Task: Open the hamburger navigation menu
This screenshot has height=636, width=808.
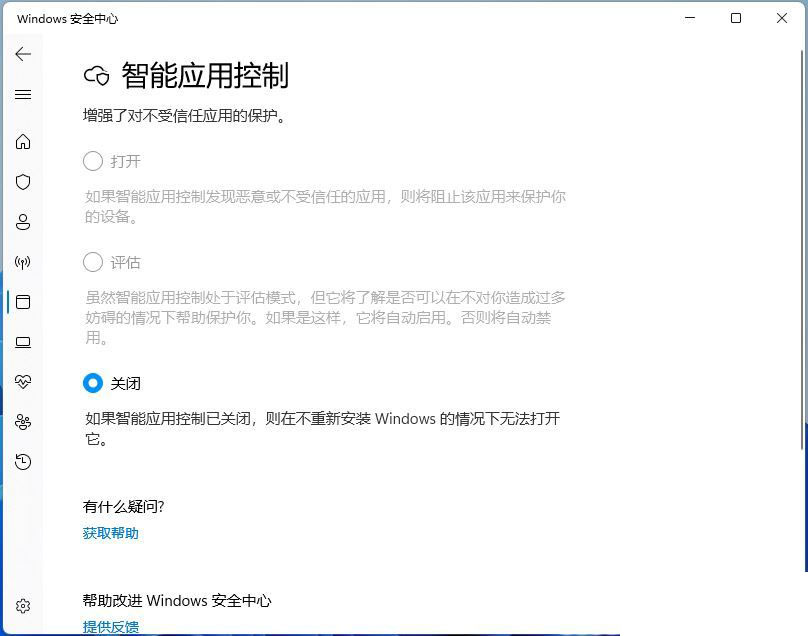Action: (23, 95)
